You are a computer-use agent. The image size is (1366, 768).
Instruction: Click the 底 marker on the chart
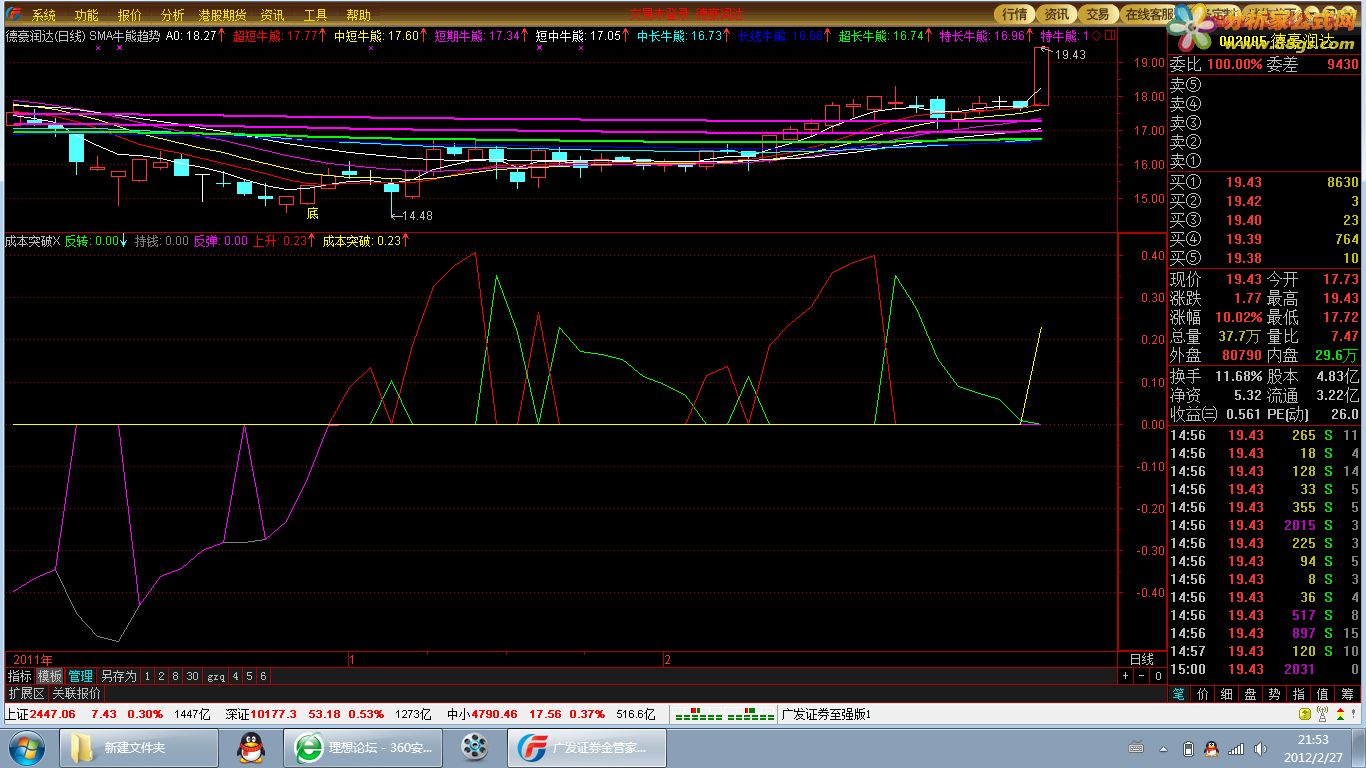[x=312, y=213]
